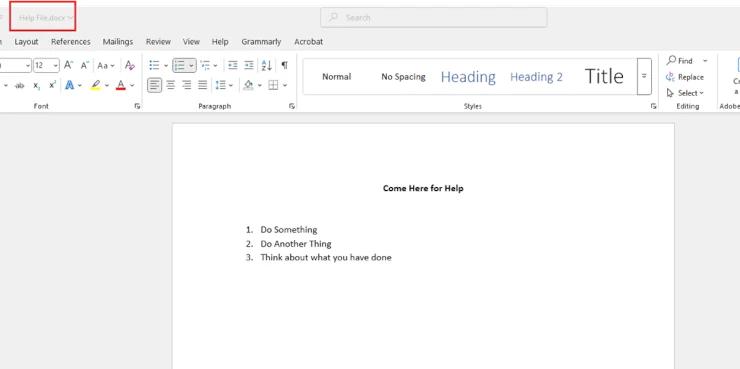The height and width of the screenshot is (369, 740).
Task: Apply text effects with the blue outlined A
Action: click(70, 85)
